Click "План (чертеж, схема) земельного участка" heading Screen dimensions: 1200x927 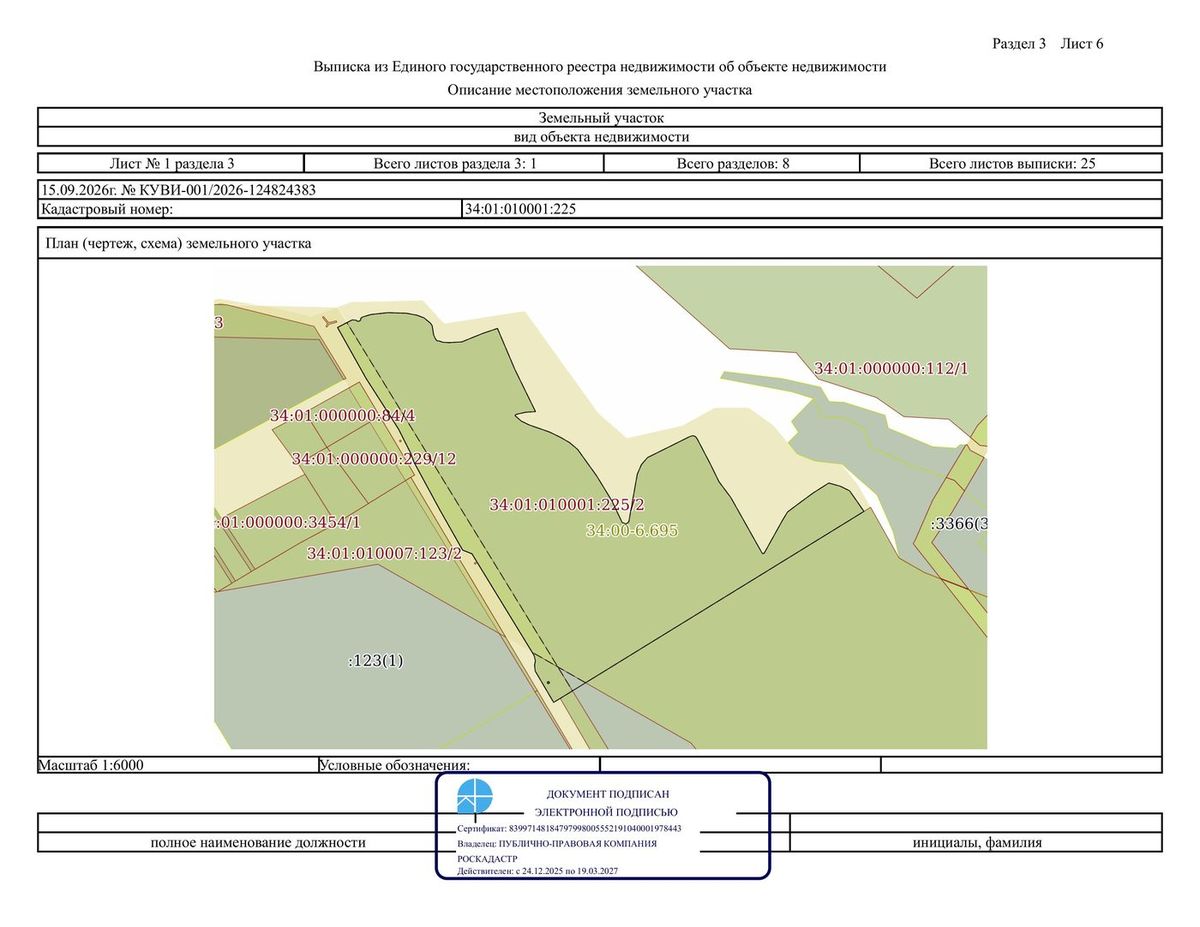coord(179,243)
